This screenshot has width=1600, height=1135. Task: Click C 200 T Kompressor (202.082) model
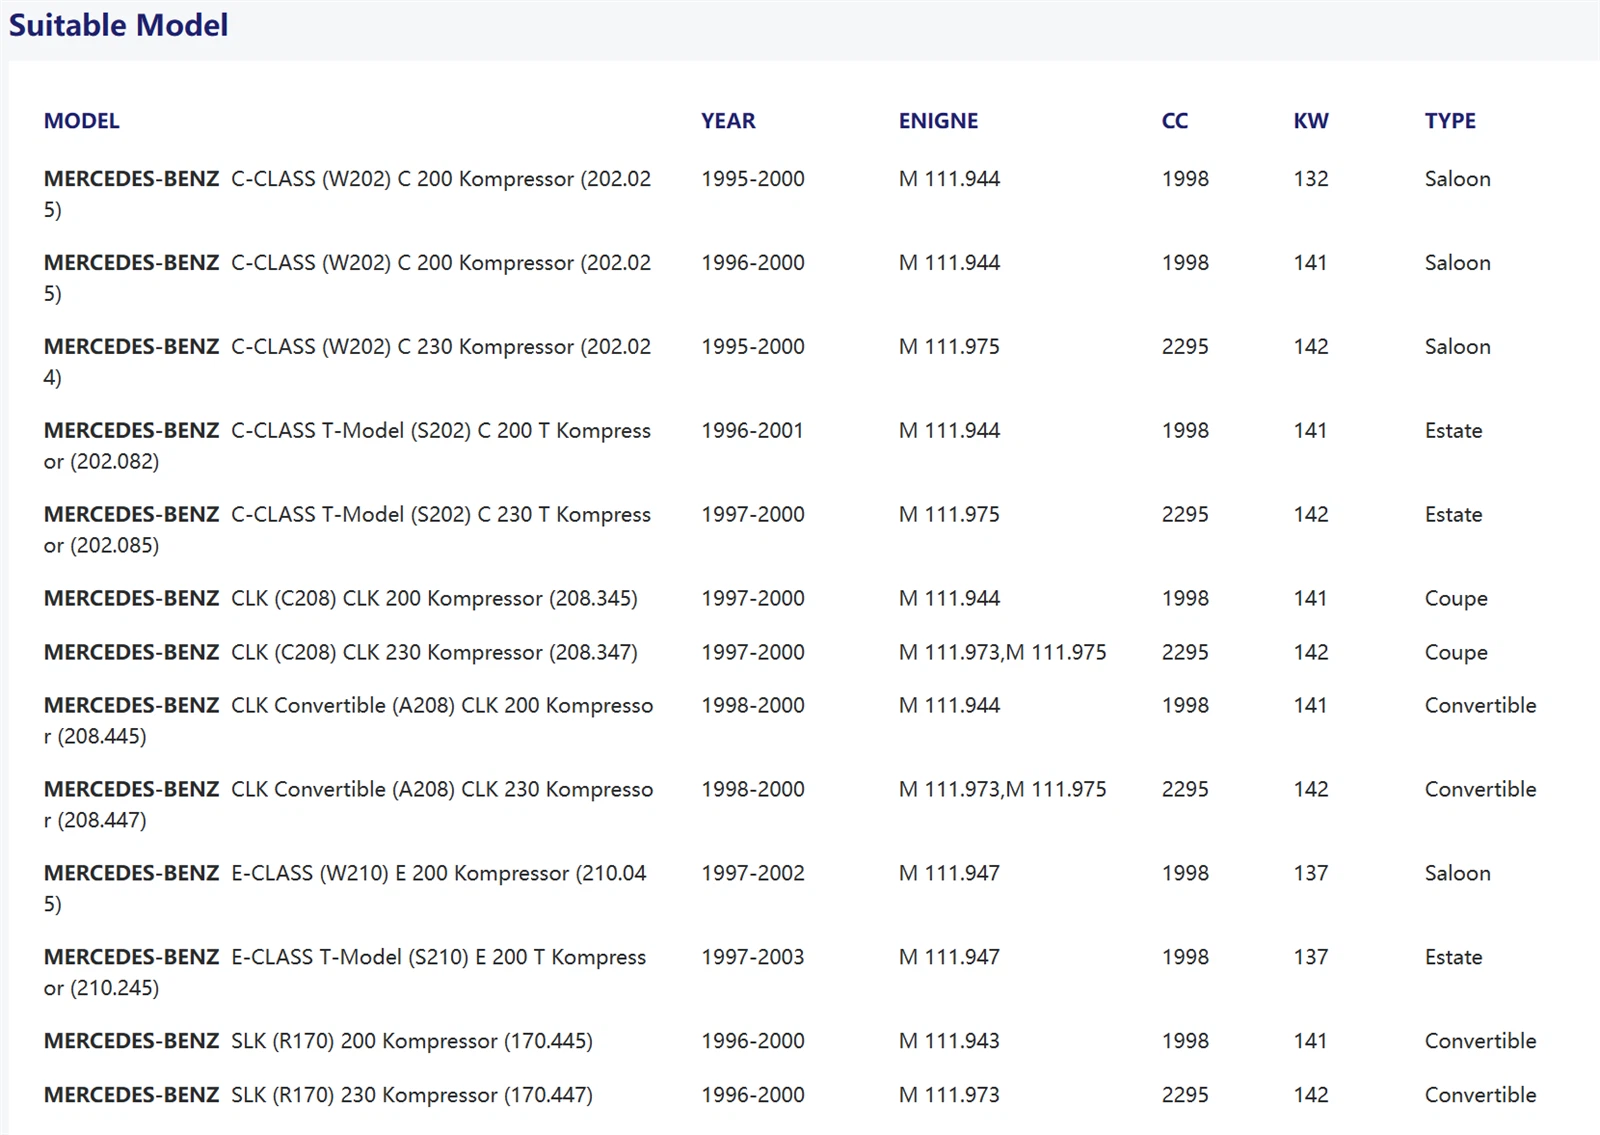coord(347,446)
